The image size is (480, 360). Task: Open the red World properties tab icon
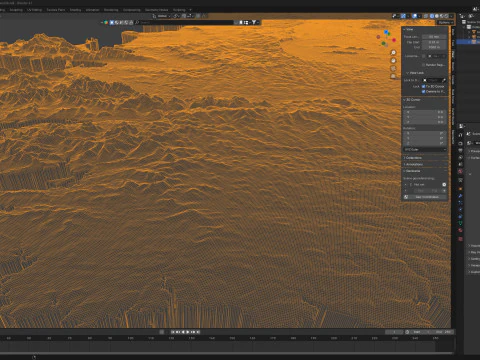coord(460,171)
